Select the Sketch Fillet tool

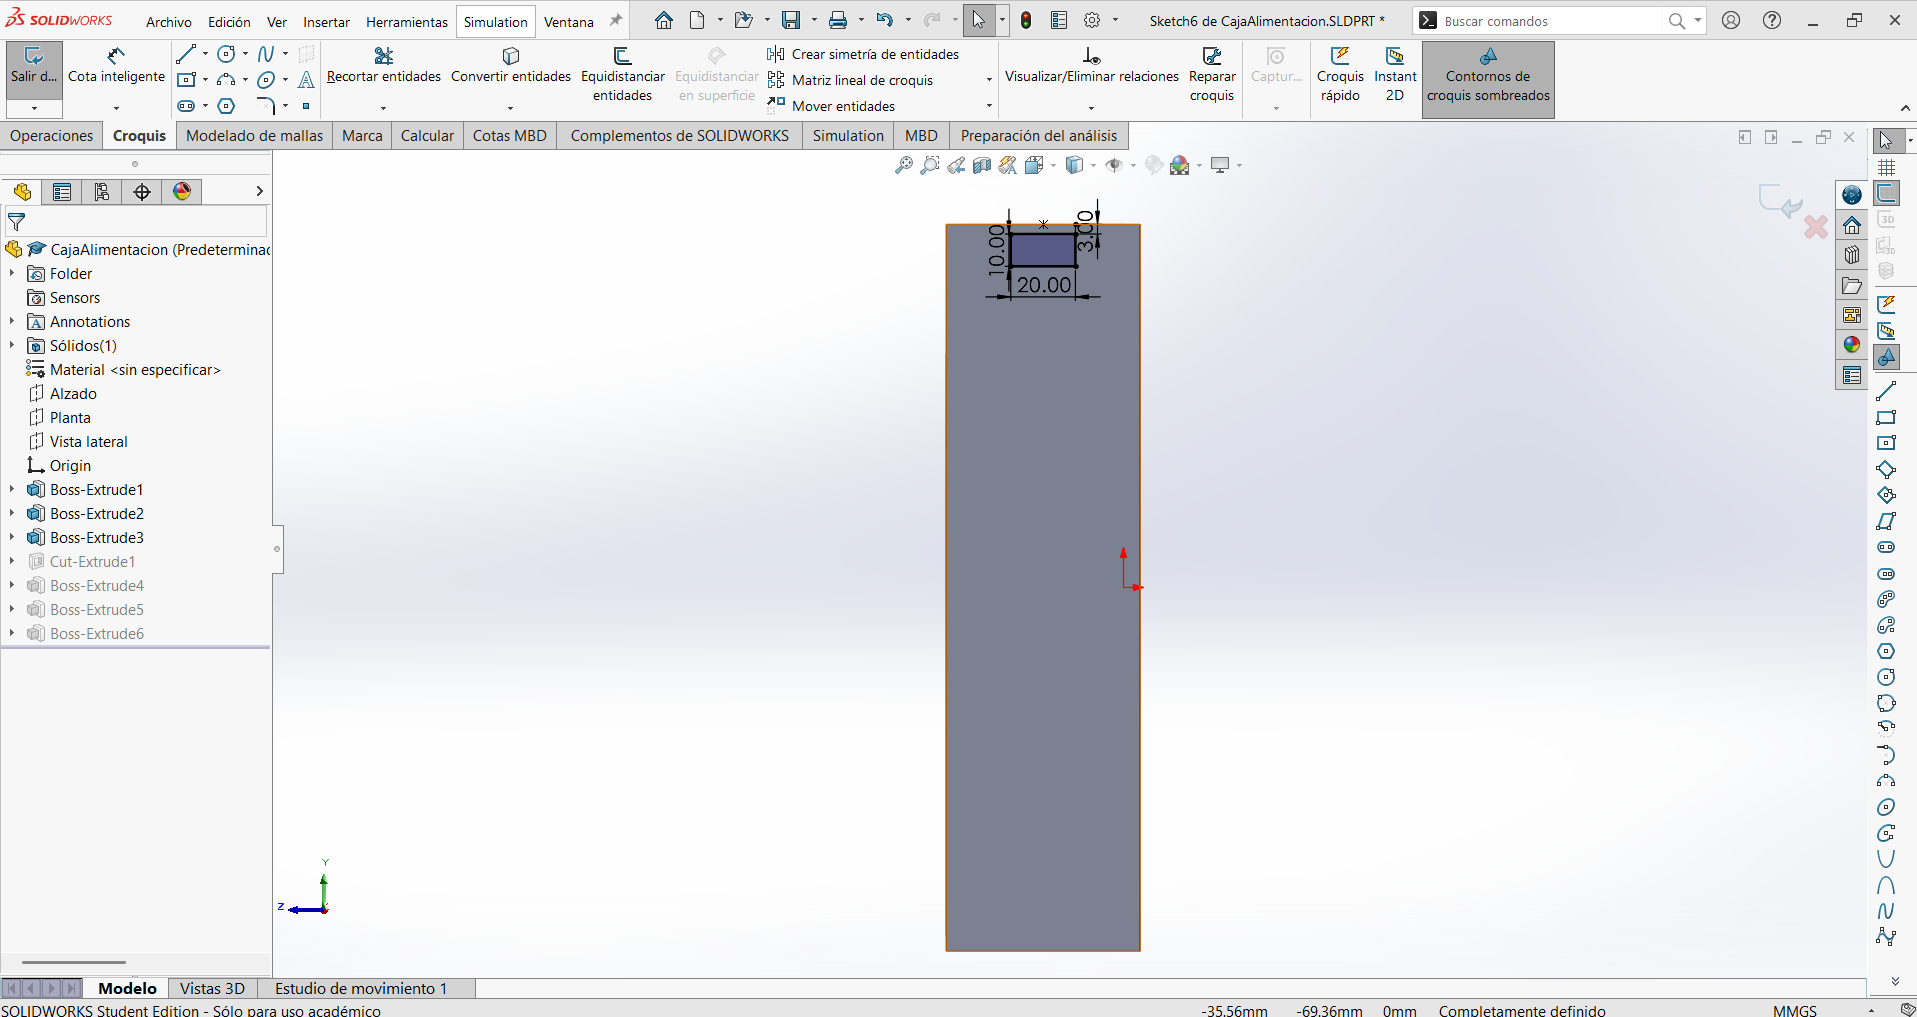coord(266,106)
